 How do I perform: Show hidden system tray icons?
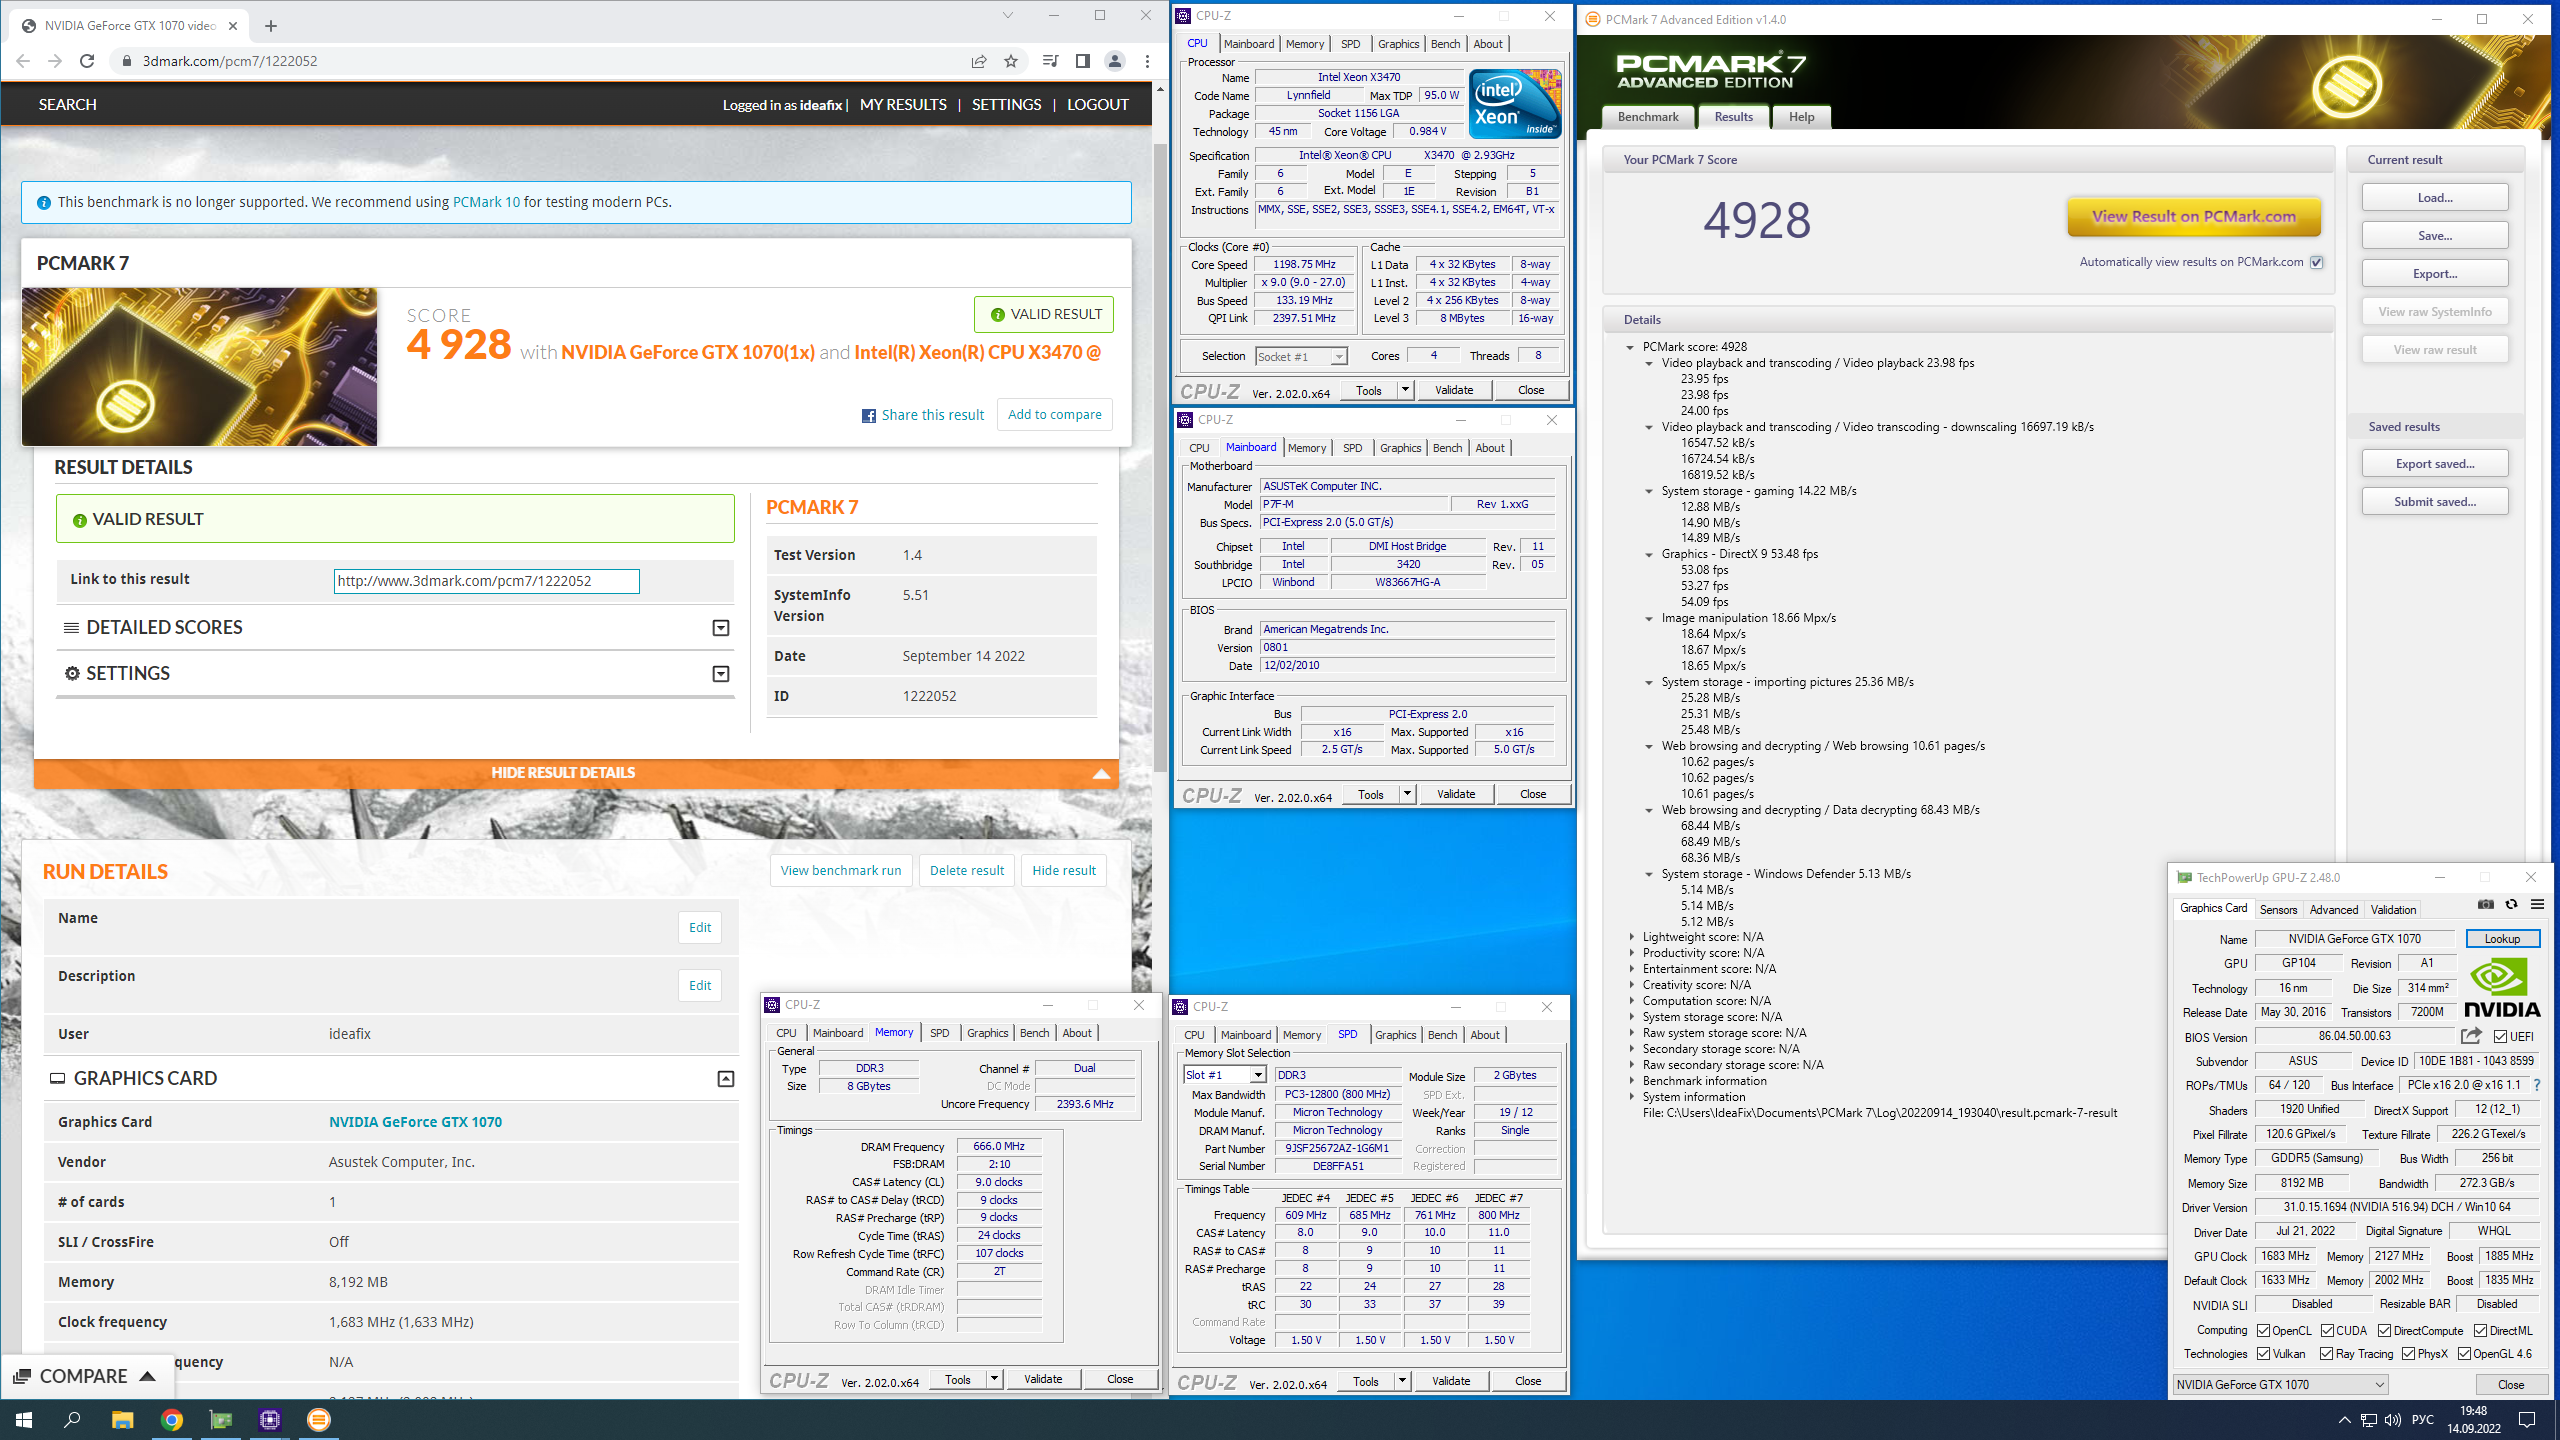point(2344,1420)
